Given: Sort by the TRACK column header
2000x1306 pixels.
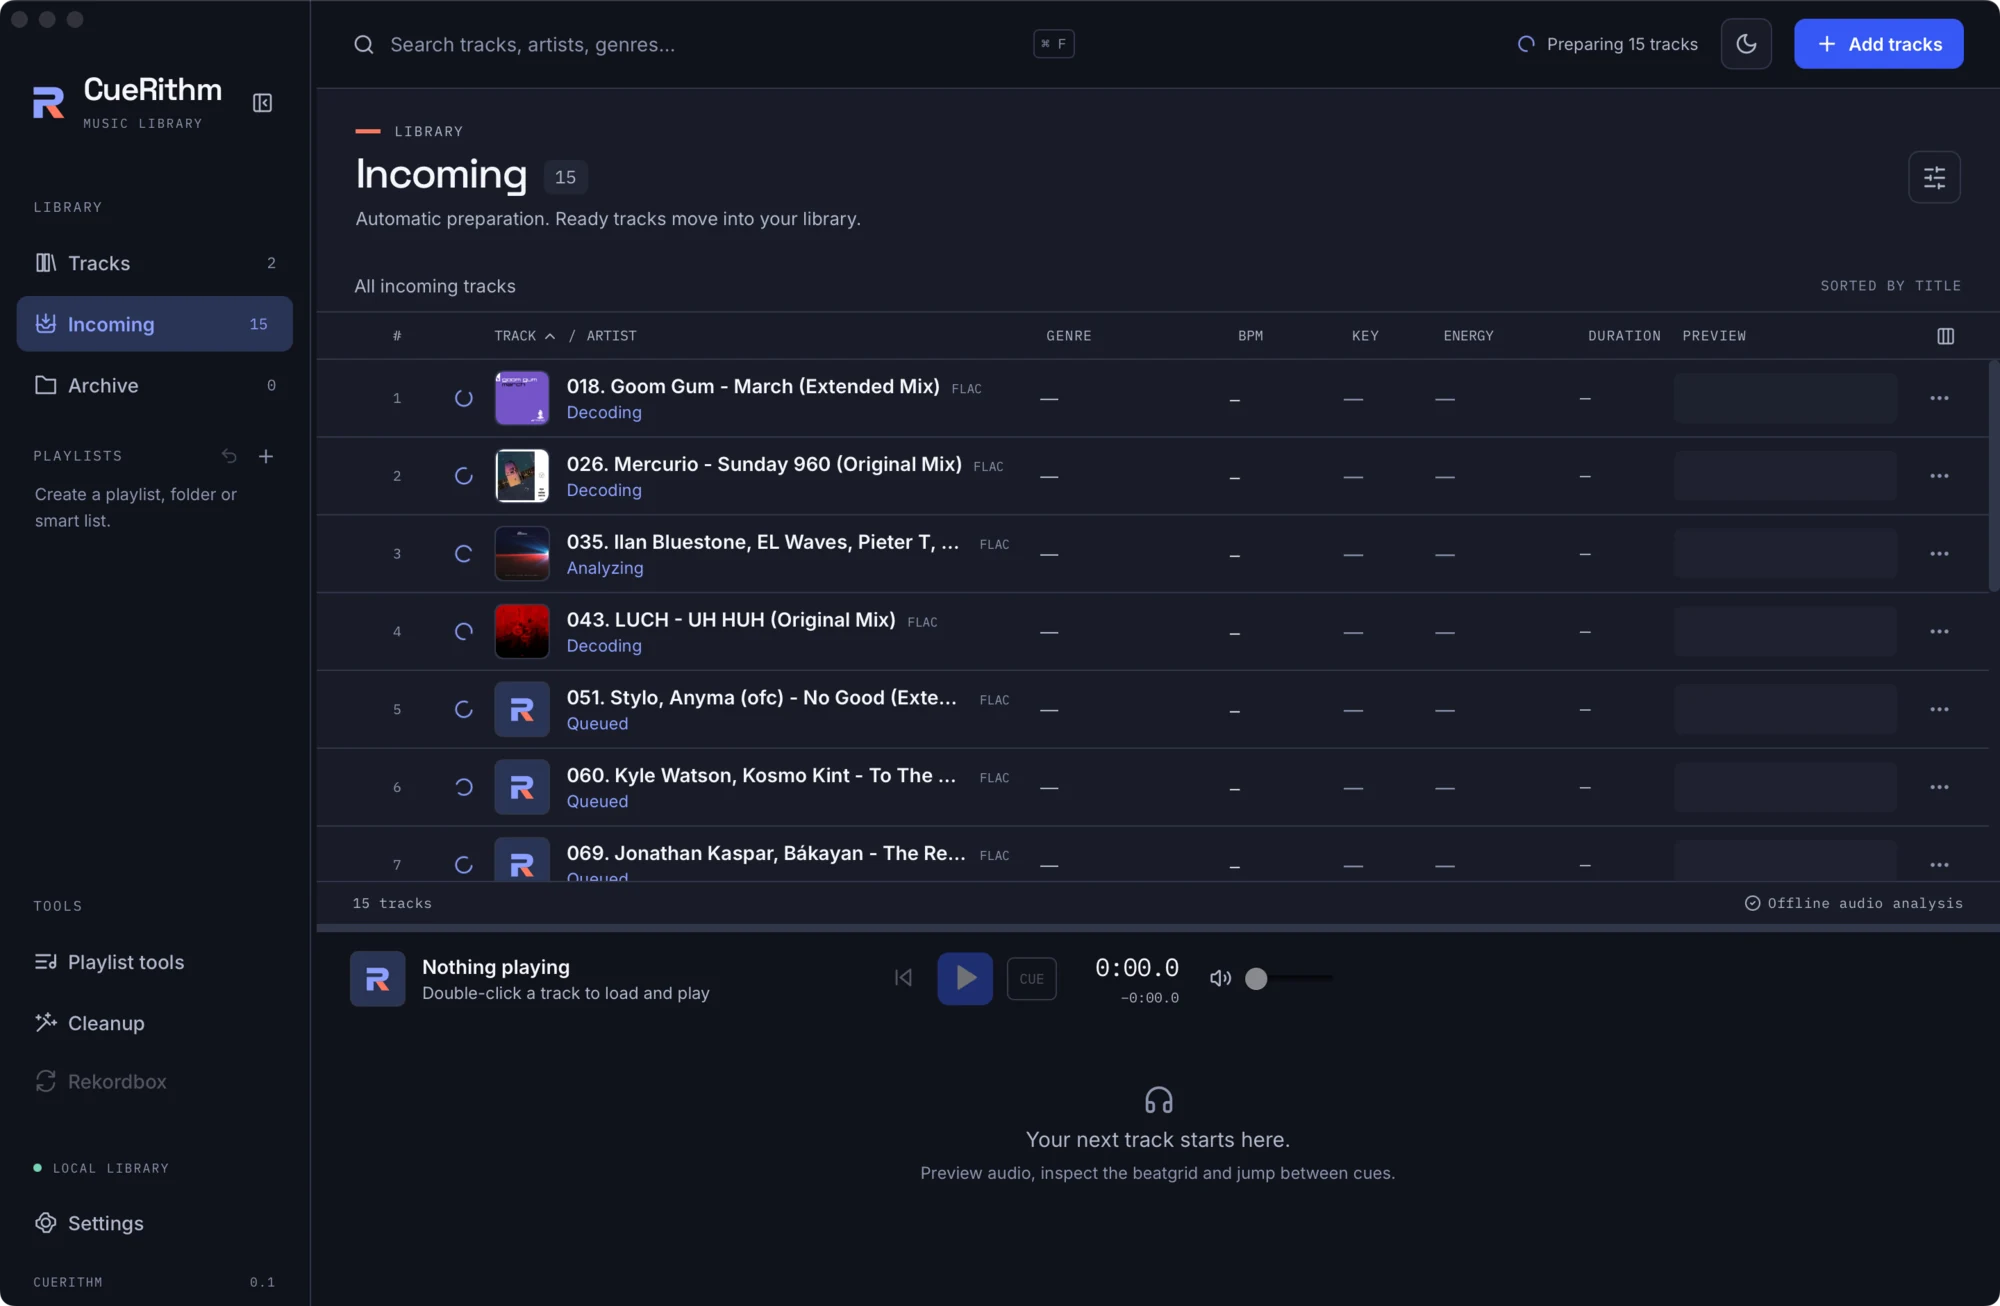Looking at the screenshot, I should pyautogui.click(x=524, y=336).
